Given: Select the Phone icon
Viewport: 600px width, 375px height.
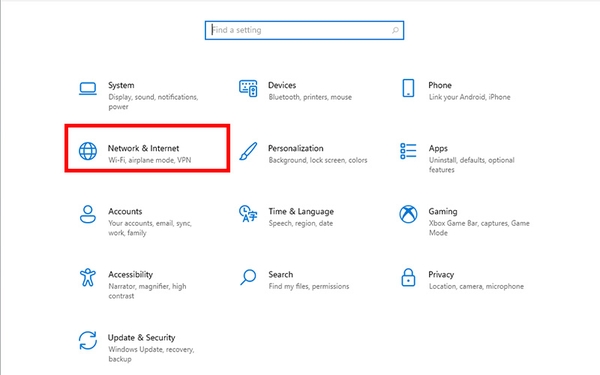Looking at the screenshot, I should point(408,88).
